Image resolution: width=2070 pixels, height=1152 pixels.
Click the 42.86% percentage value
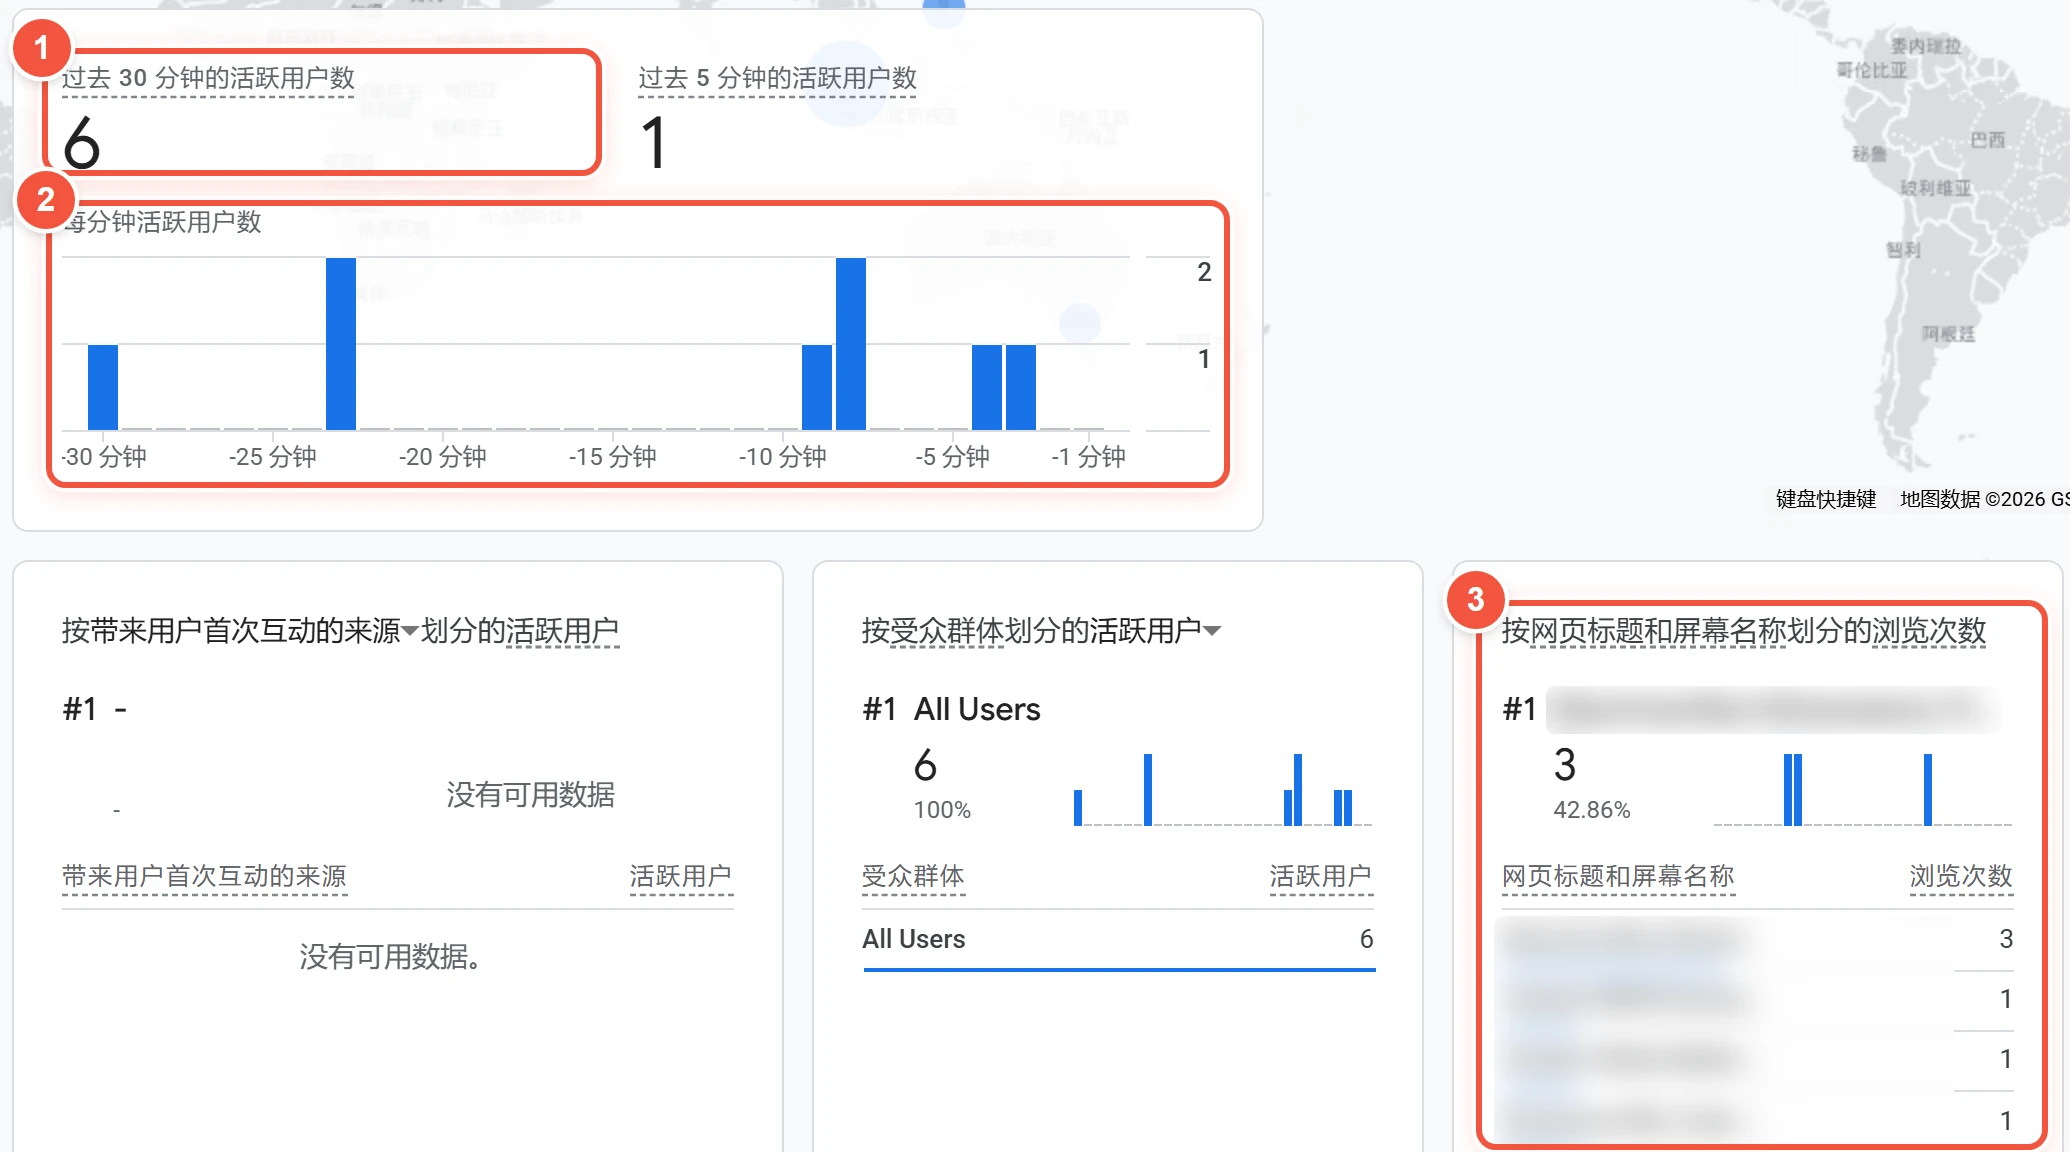[x=1592, y=810]
